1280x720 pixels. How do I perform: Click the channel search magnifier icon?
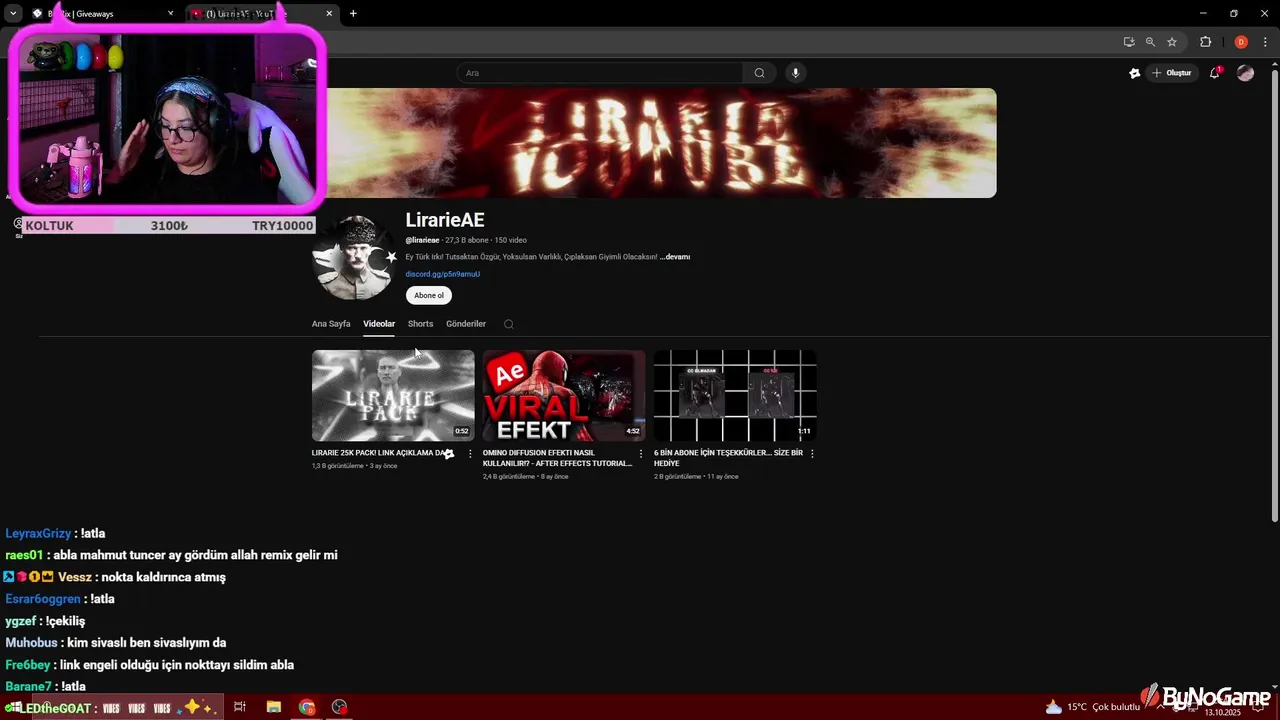pos(508,324)
